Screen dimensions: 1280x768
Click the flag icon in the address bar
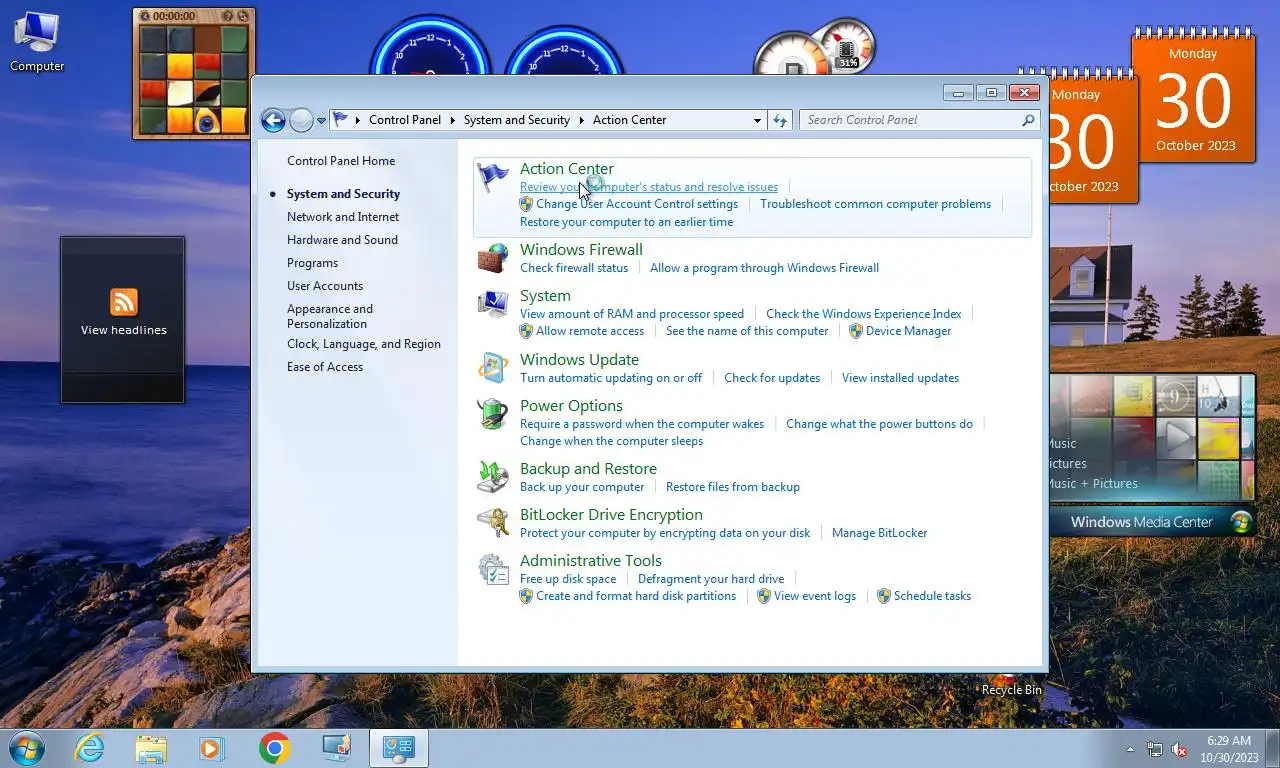point(341,120)
